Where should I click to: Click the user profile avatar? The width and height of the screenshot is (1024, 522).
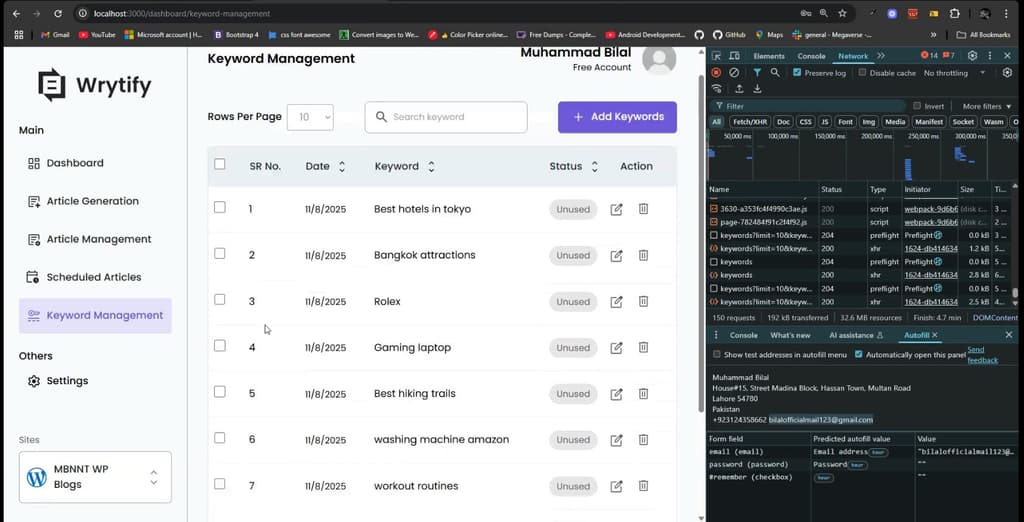click(659, 59)
